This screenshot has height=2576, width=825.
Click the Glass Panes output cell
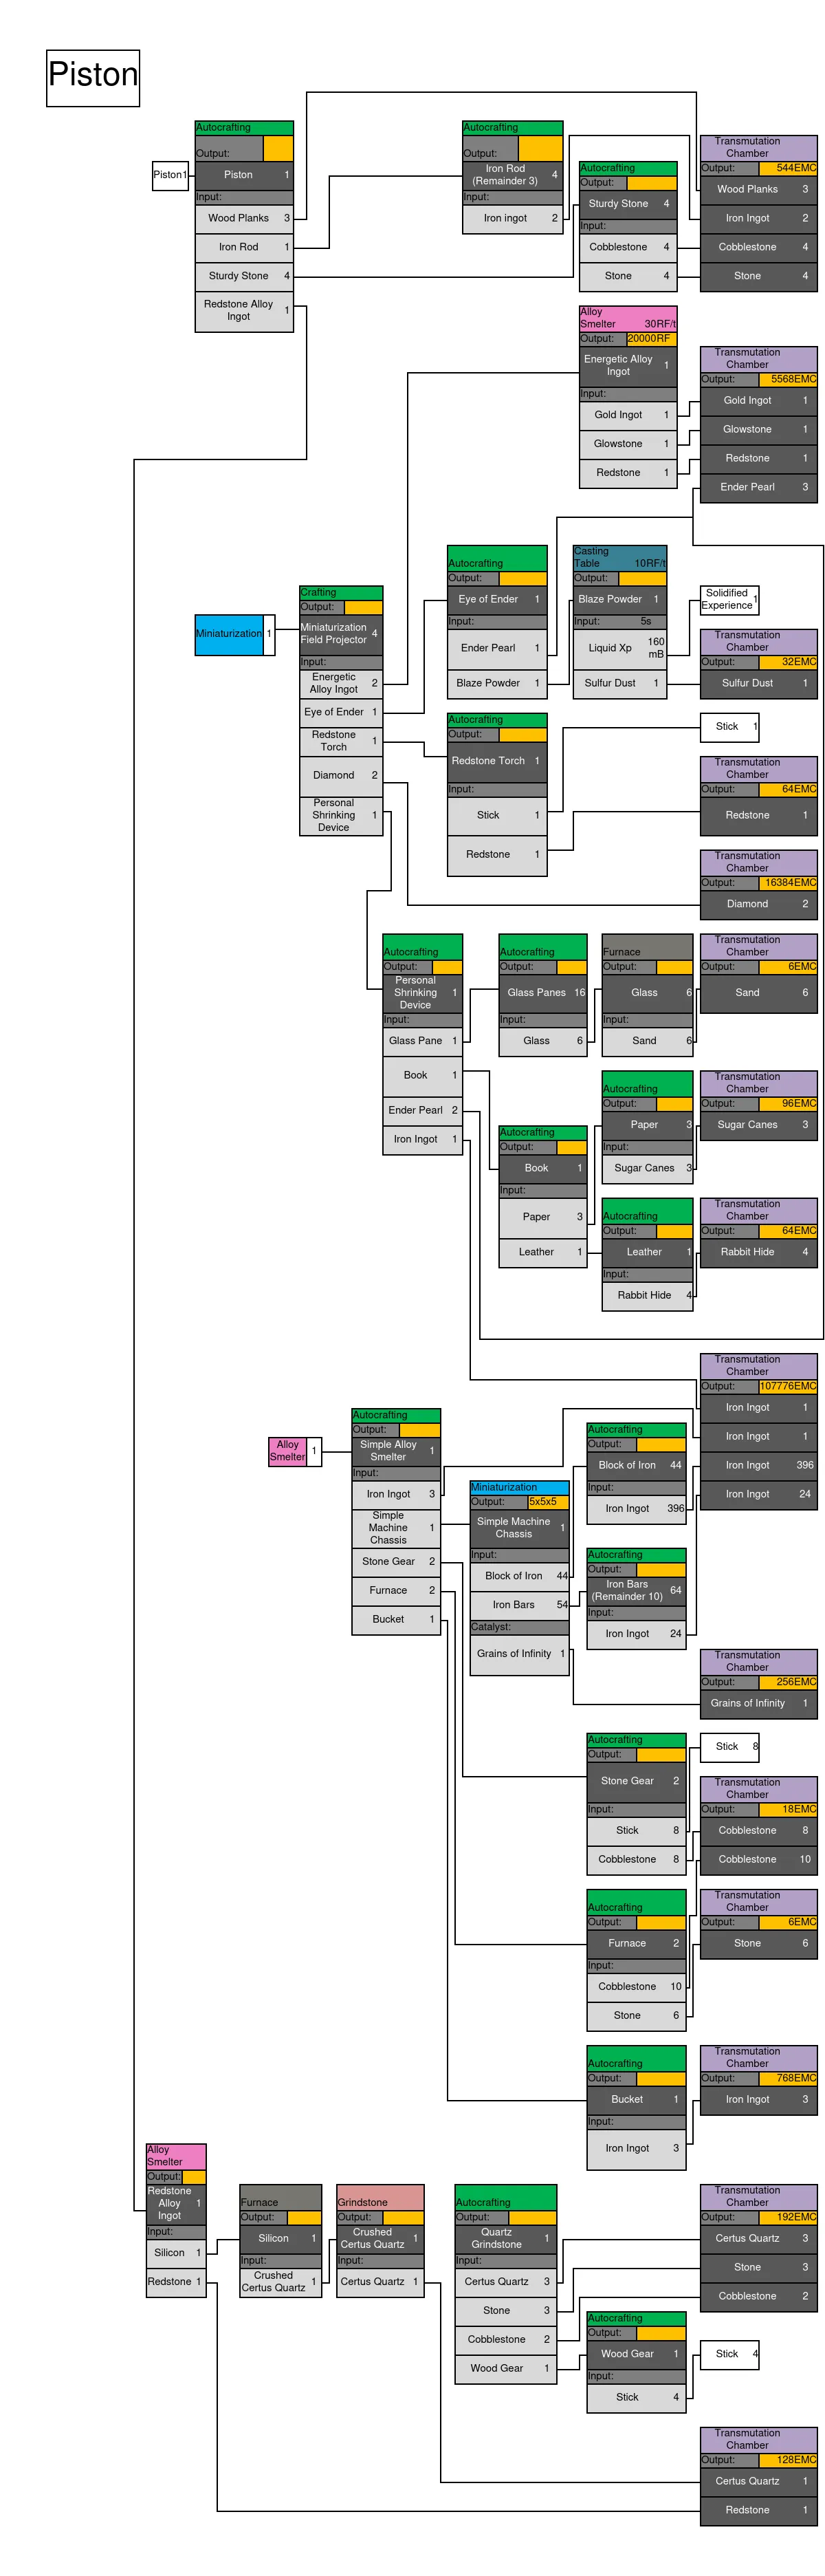click(543, 993)
